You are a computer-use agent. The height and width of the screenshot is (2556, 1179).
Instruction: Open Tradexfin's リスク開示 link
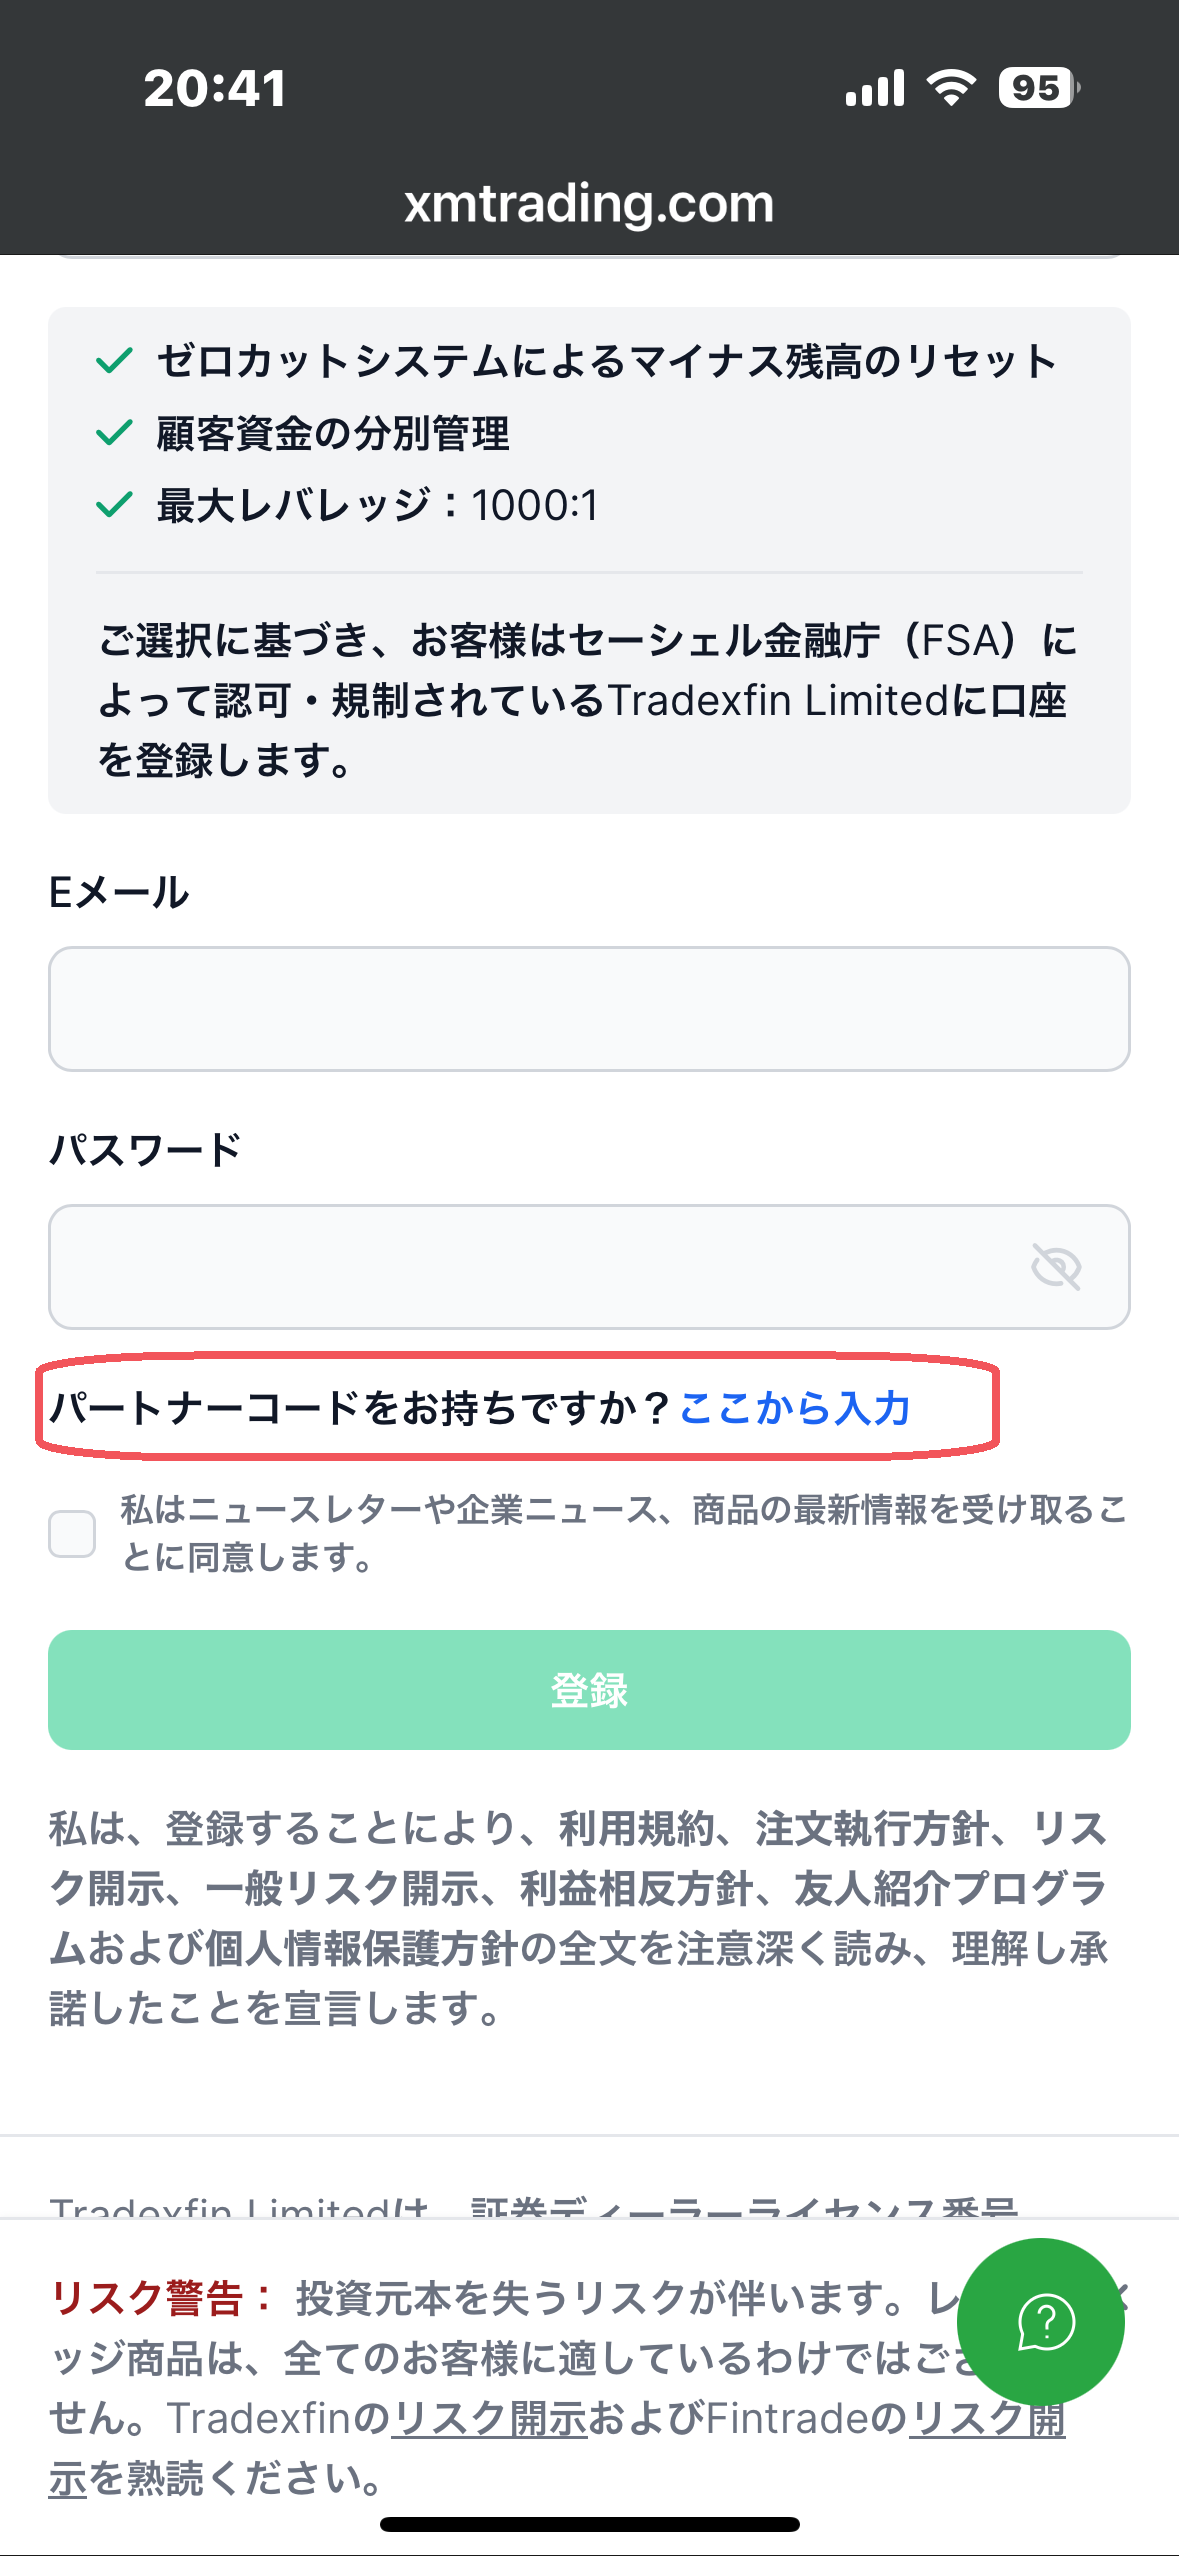489,2419
